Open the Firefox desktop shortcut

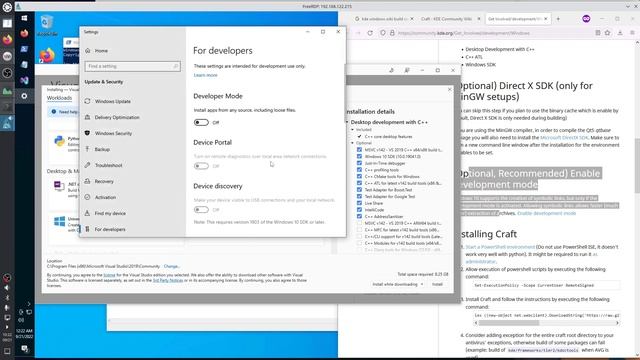[x=47, y=55]
